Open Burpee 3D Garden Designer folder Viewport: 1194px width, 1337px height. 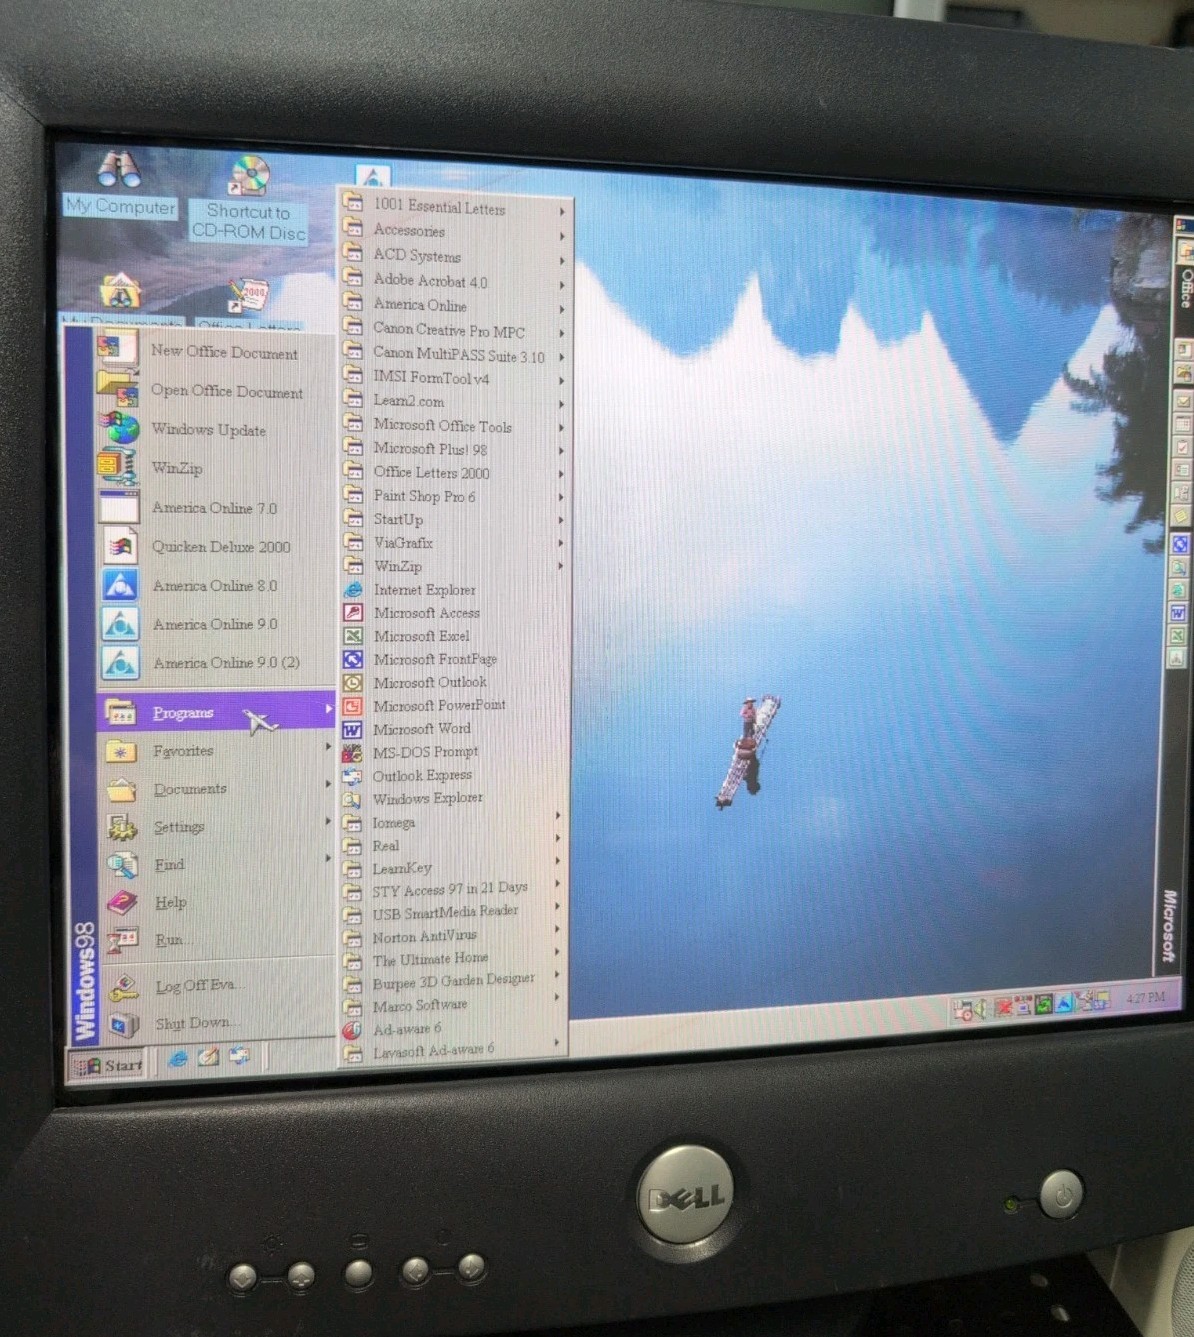click(453, 981)
